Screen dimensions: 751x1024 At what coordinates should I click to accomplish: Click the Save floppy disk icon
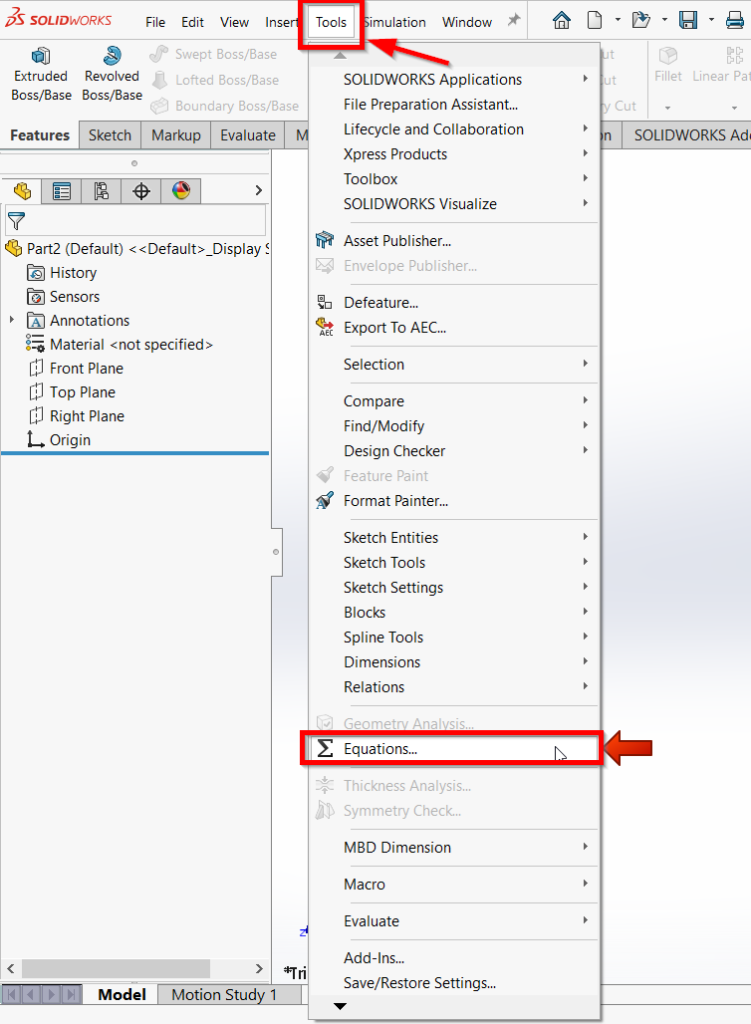[x=688, y=20]
